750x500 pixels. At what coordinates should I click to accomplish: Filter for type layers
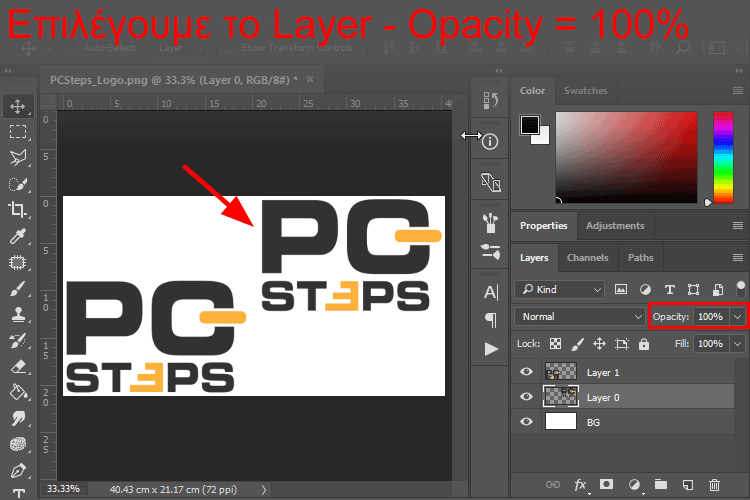click(670, 289)
